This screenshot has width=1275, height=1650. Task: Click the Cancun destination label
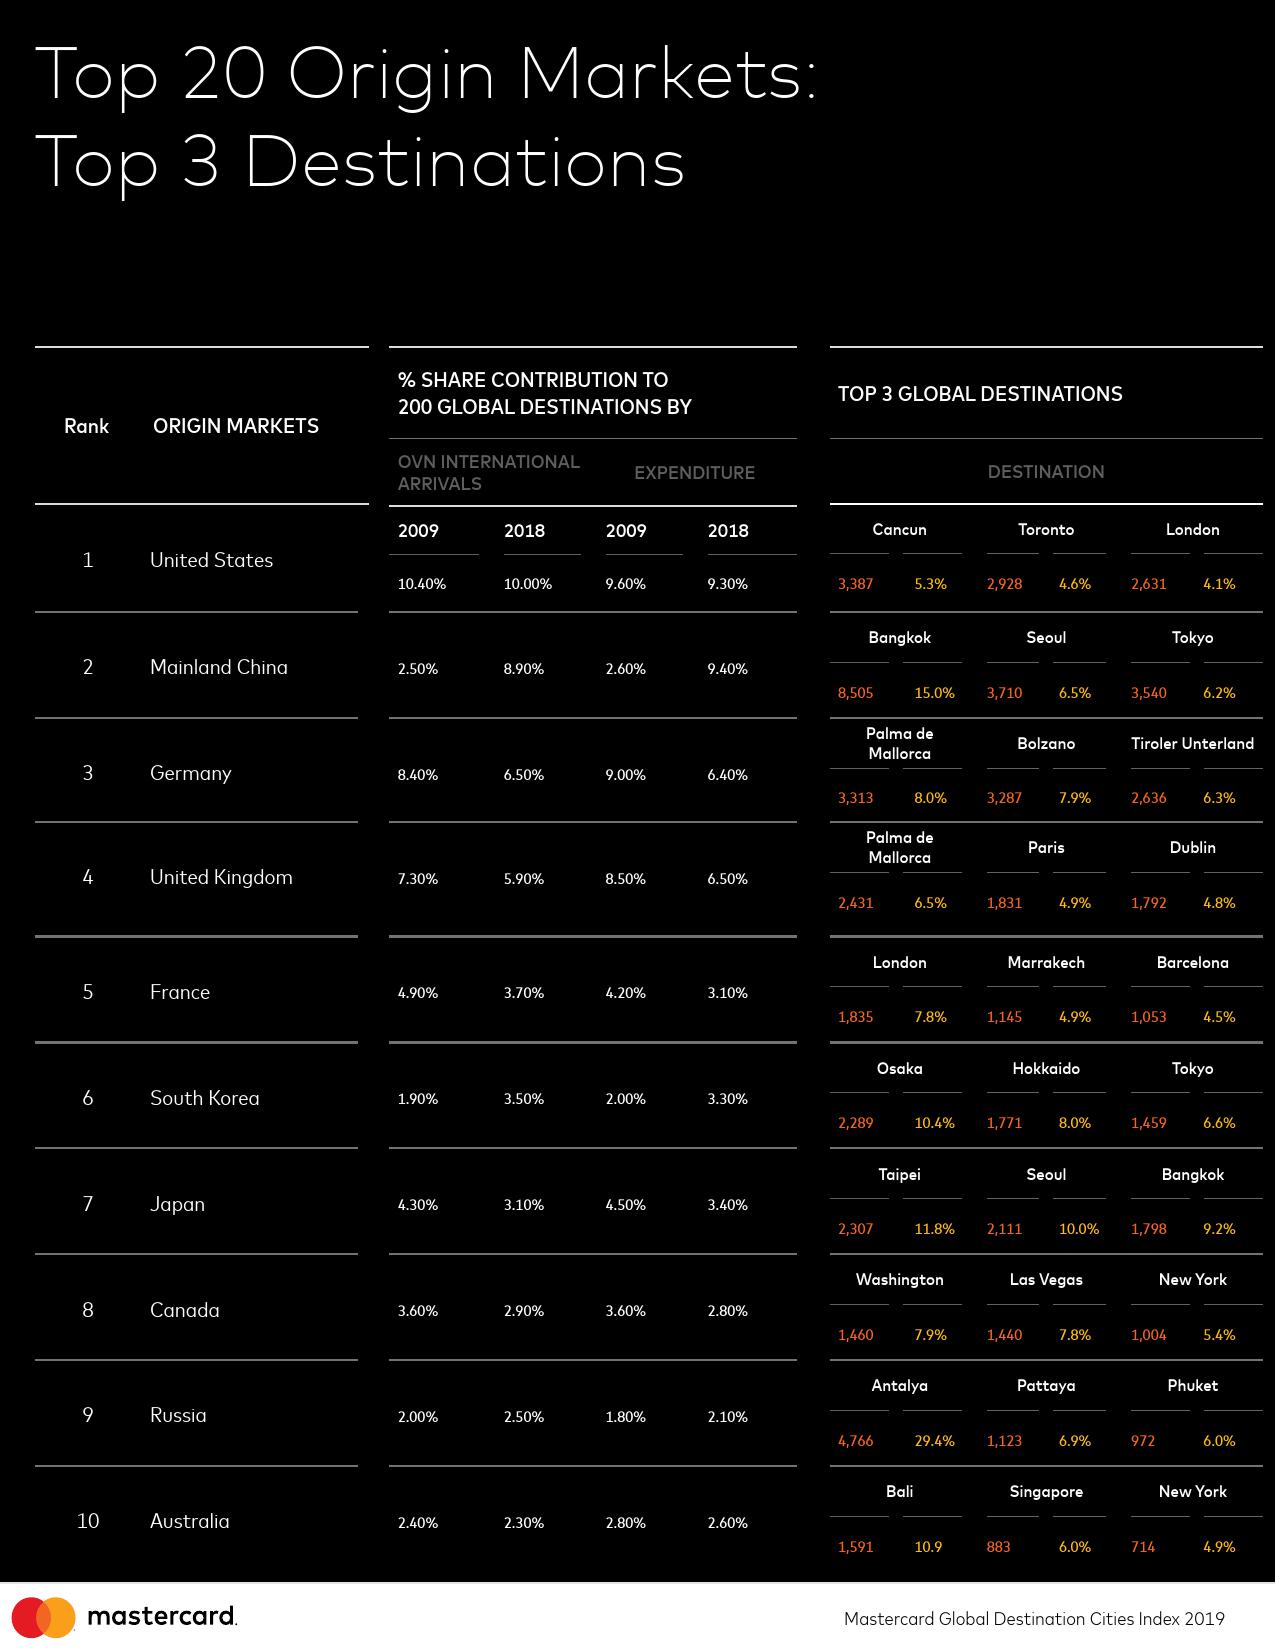pyautogui.click(x=899, y=530)
